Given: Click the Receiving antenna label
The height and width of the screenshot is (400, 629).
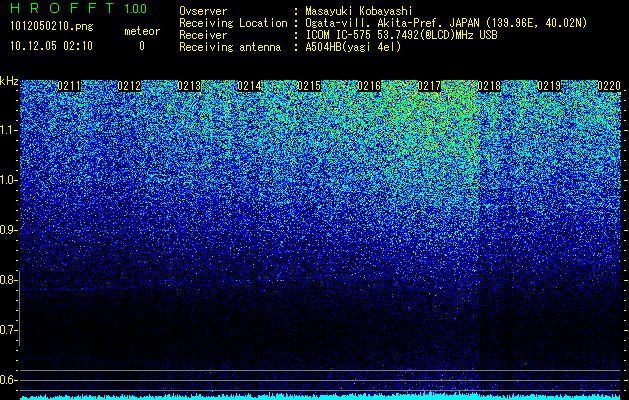Looking at the screenshot, I should 230,47.
